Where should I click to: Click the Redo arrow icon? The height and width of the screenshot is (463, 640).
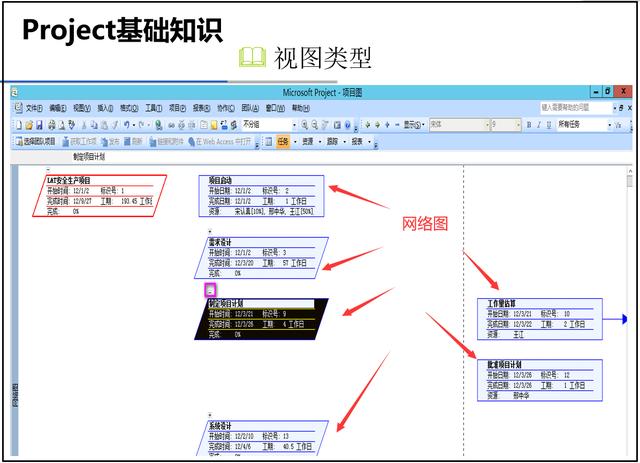[x=141, y=125]
